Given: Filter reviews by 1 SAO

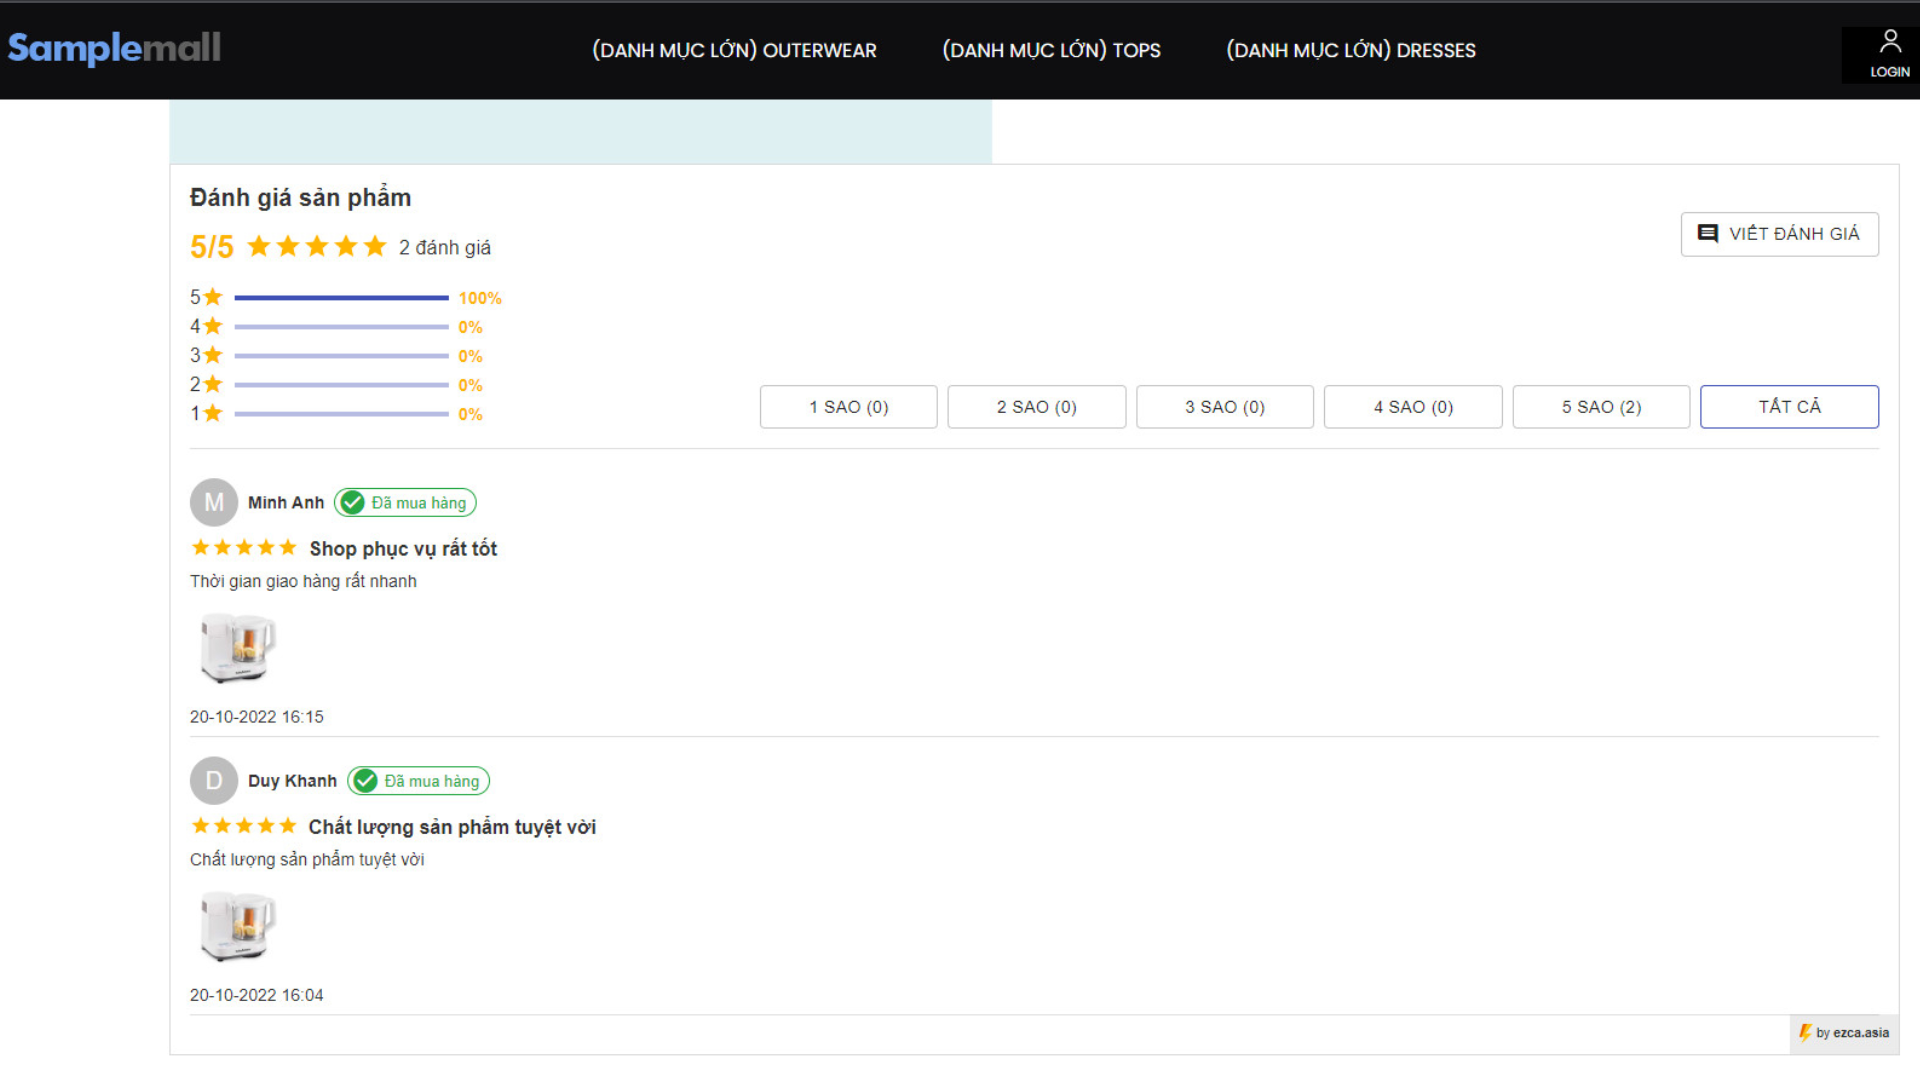Looking at the screenshot, I should [x=848, y=407].
